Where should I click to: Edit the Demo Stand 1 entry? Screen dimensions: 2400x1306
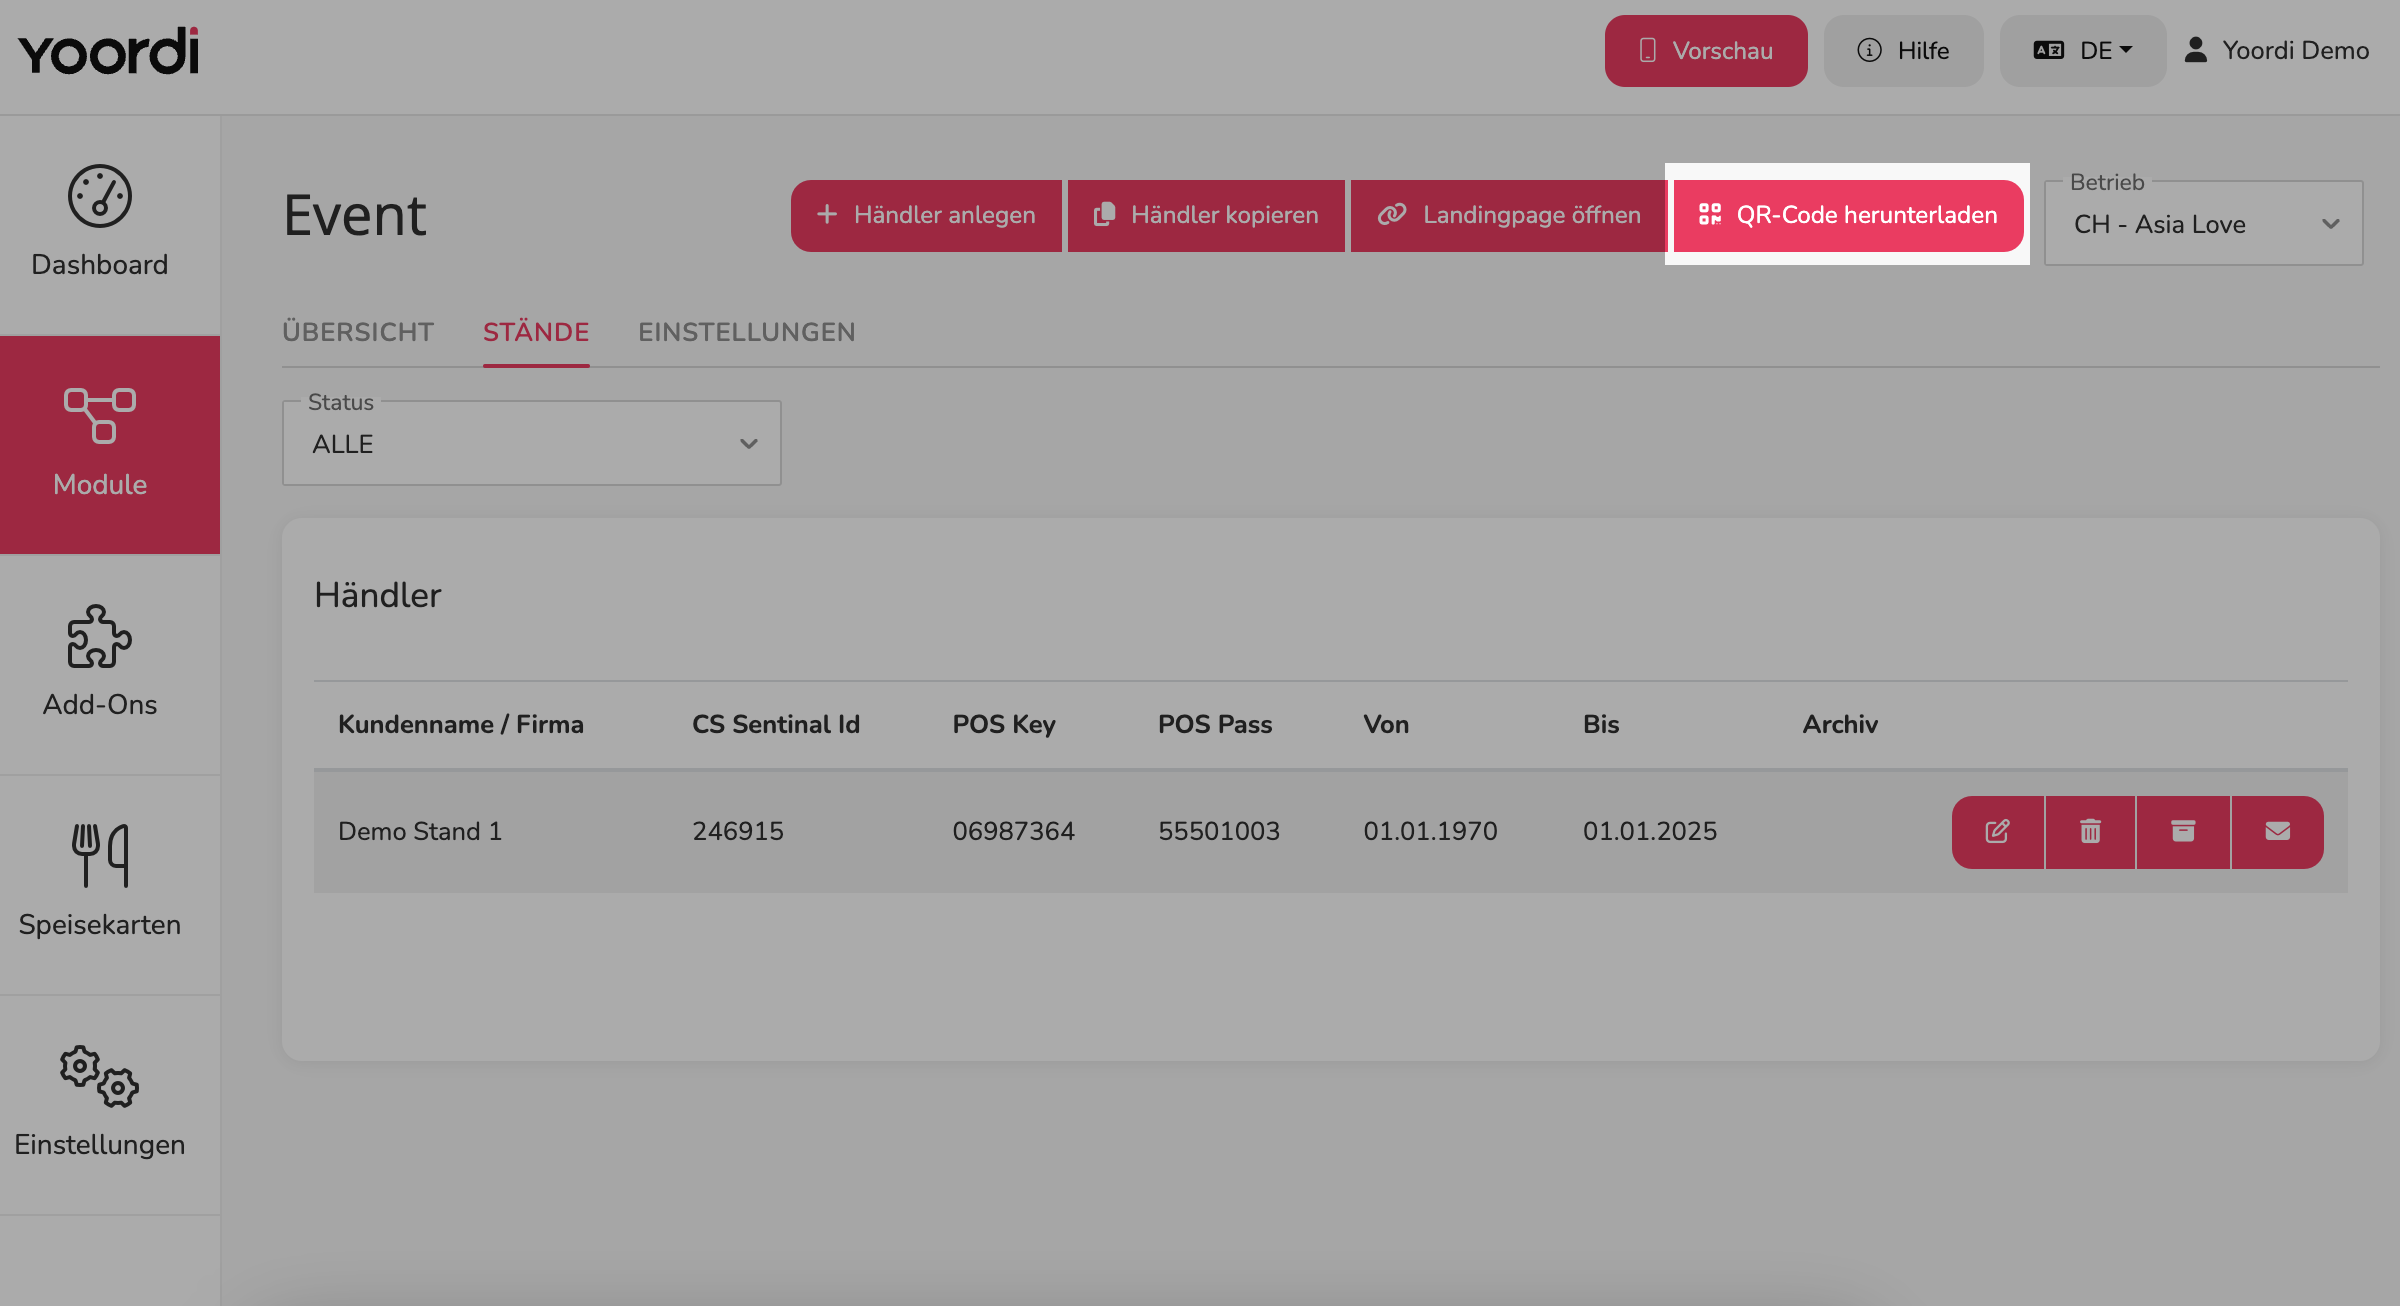pos(1997,831)
